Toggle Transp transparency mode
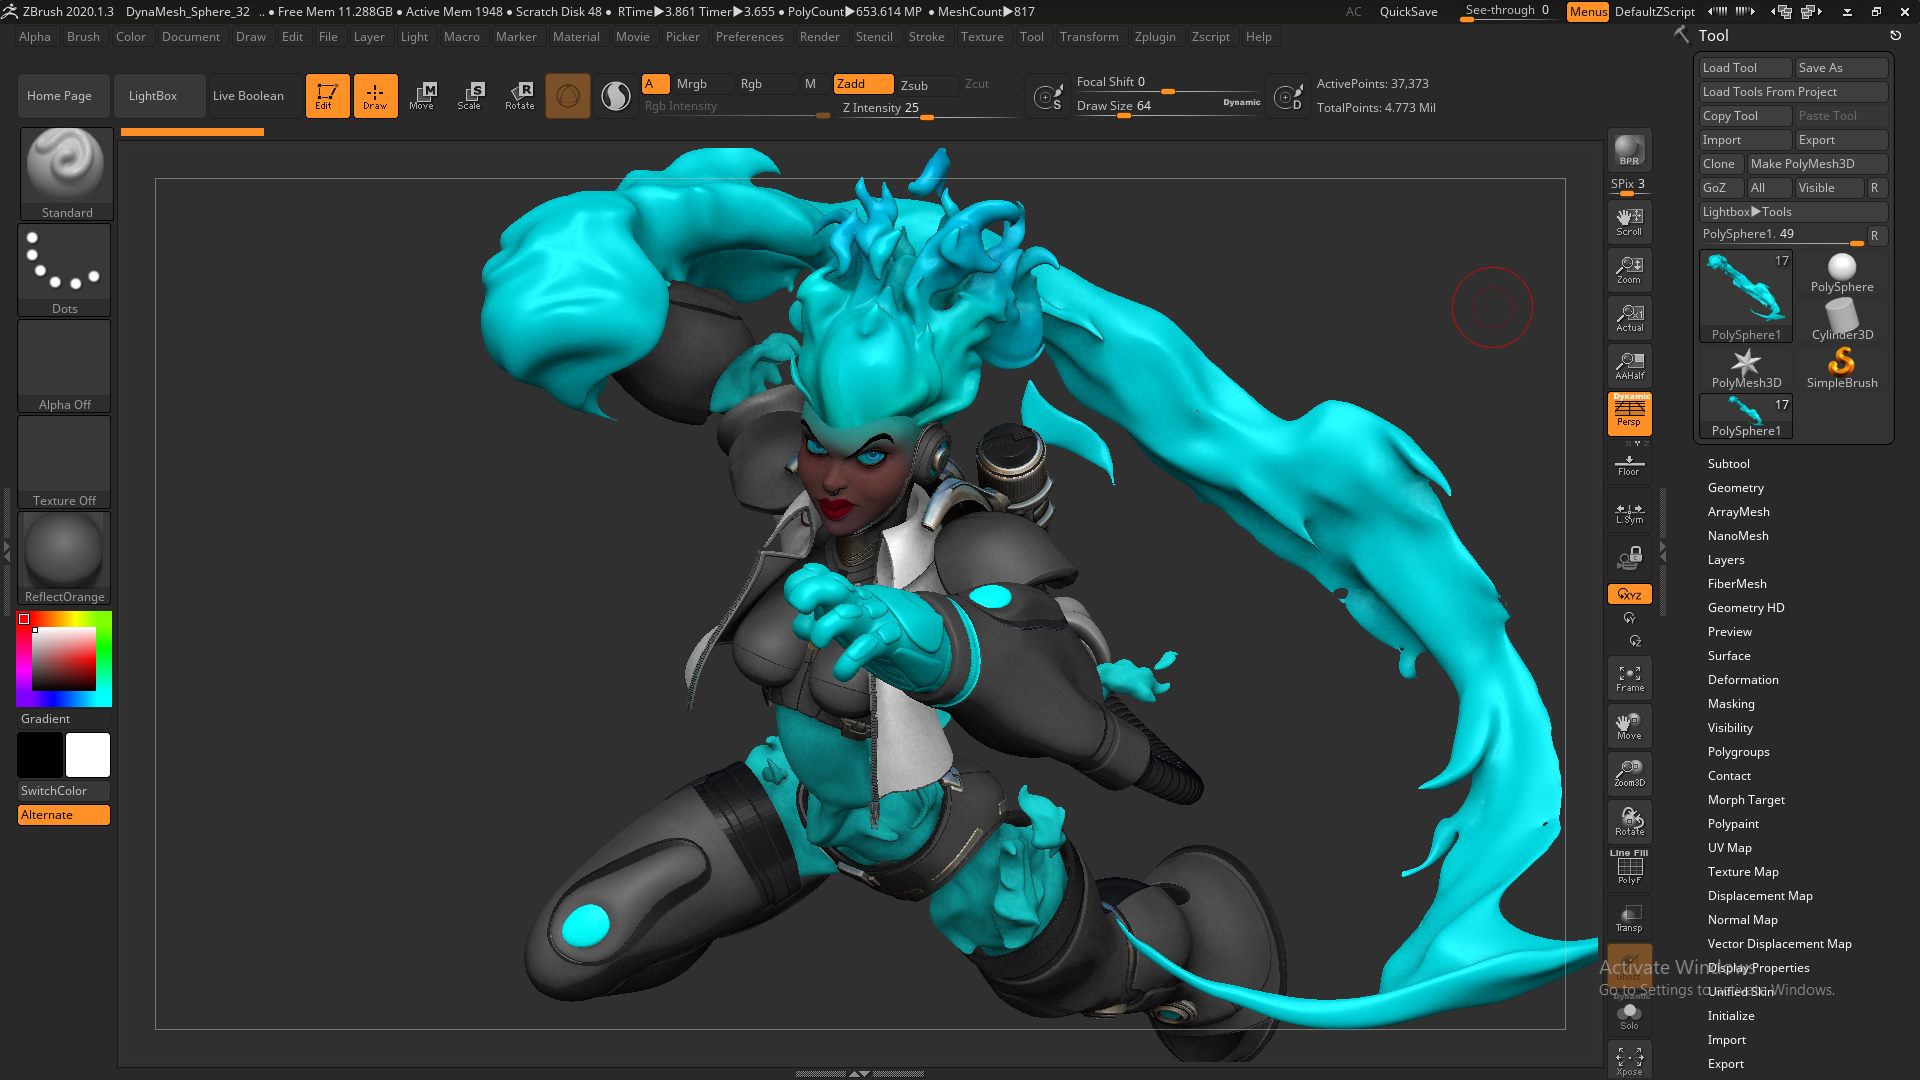The image size is (1920, 1080). [1629, 918]
